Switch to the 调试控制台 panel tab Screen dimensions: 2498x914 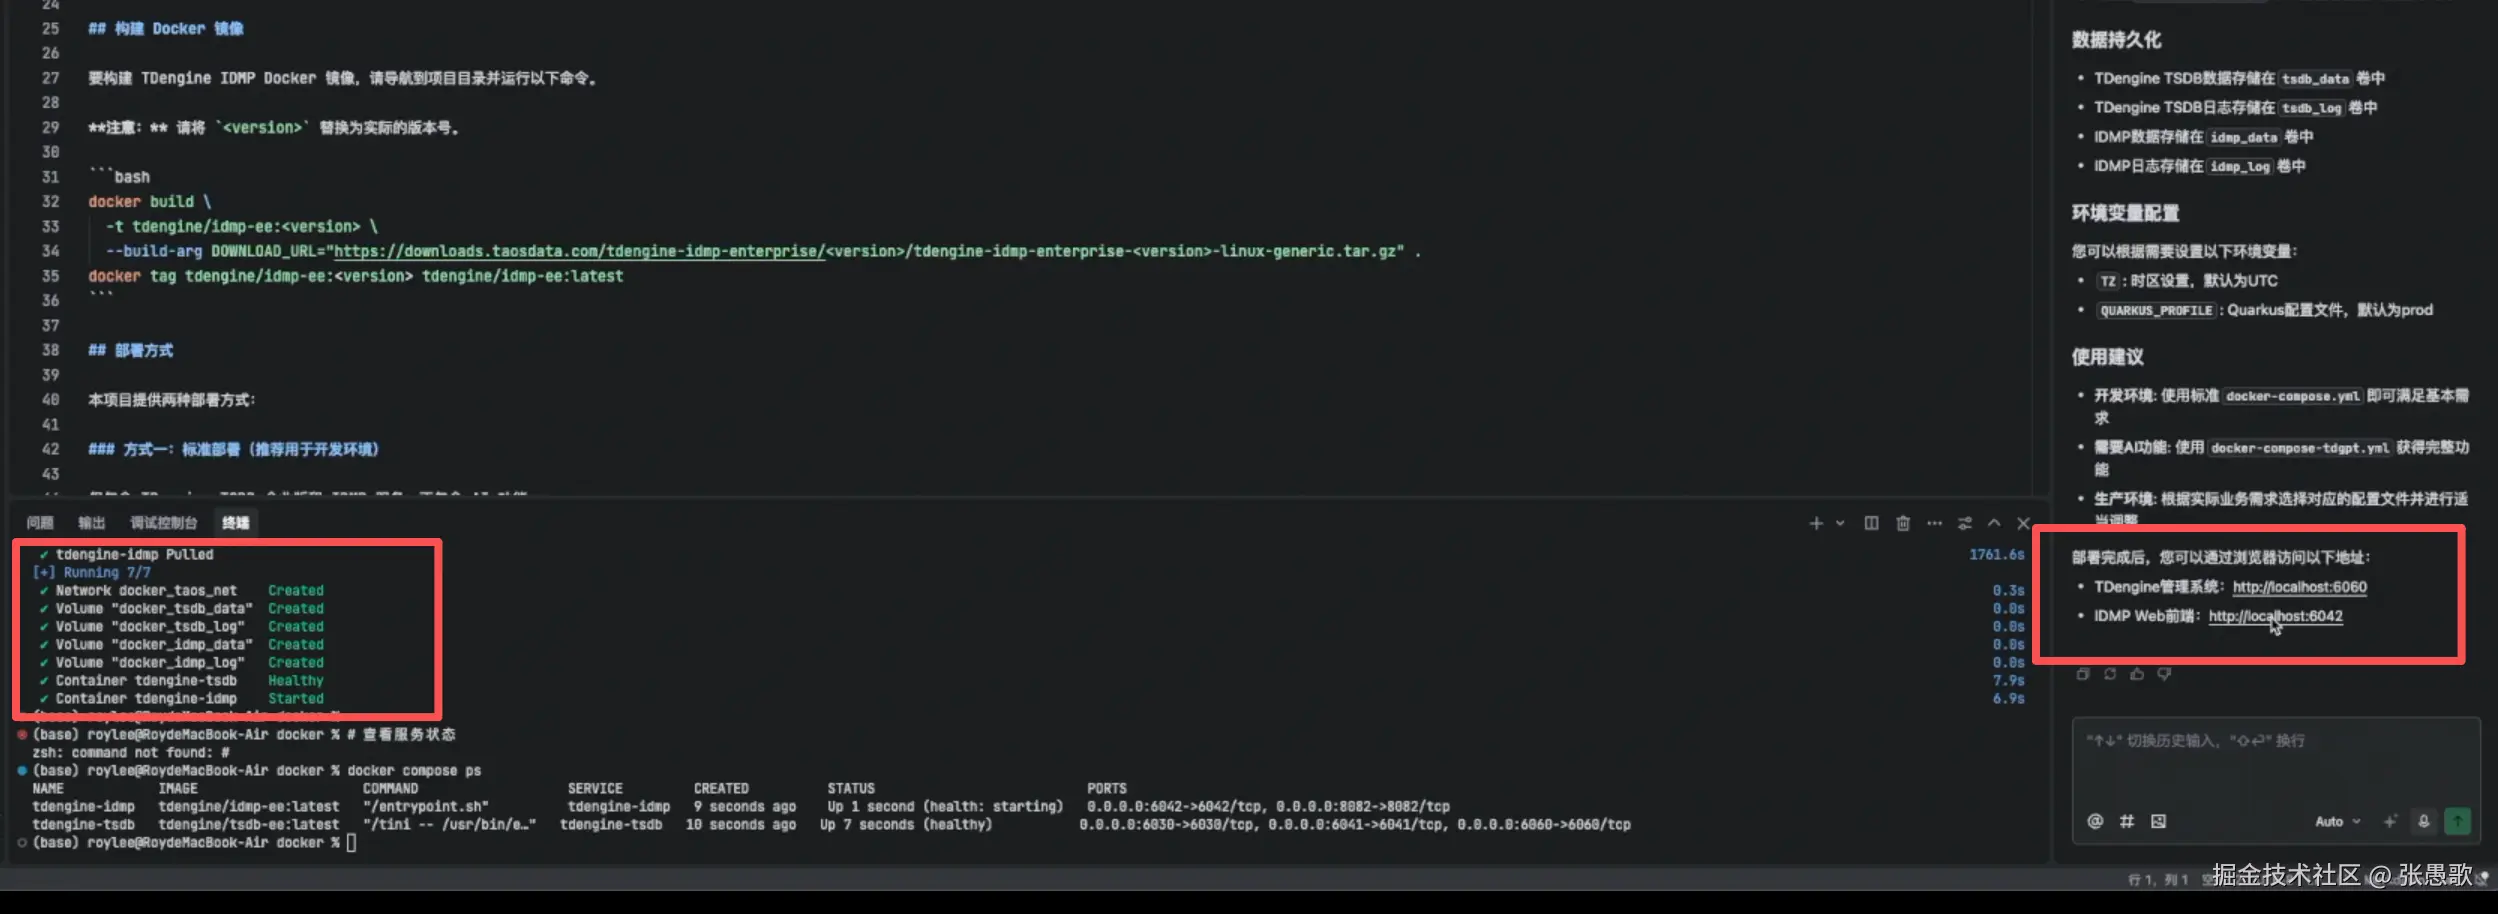point(164,523)
